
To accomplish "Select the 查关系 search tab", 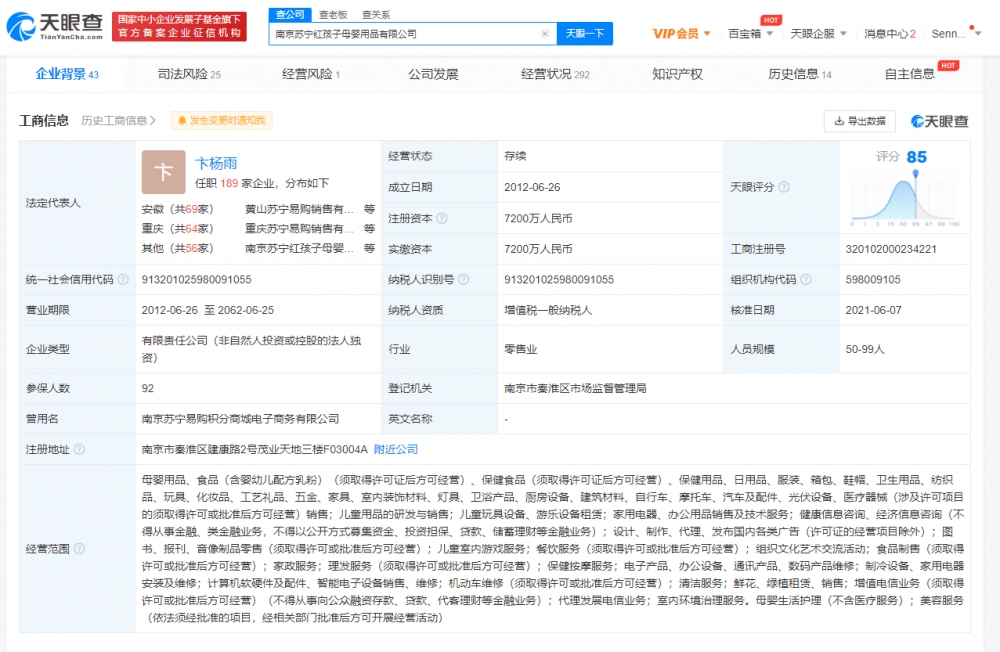I will (376, 15).
